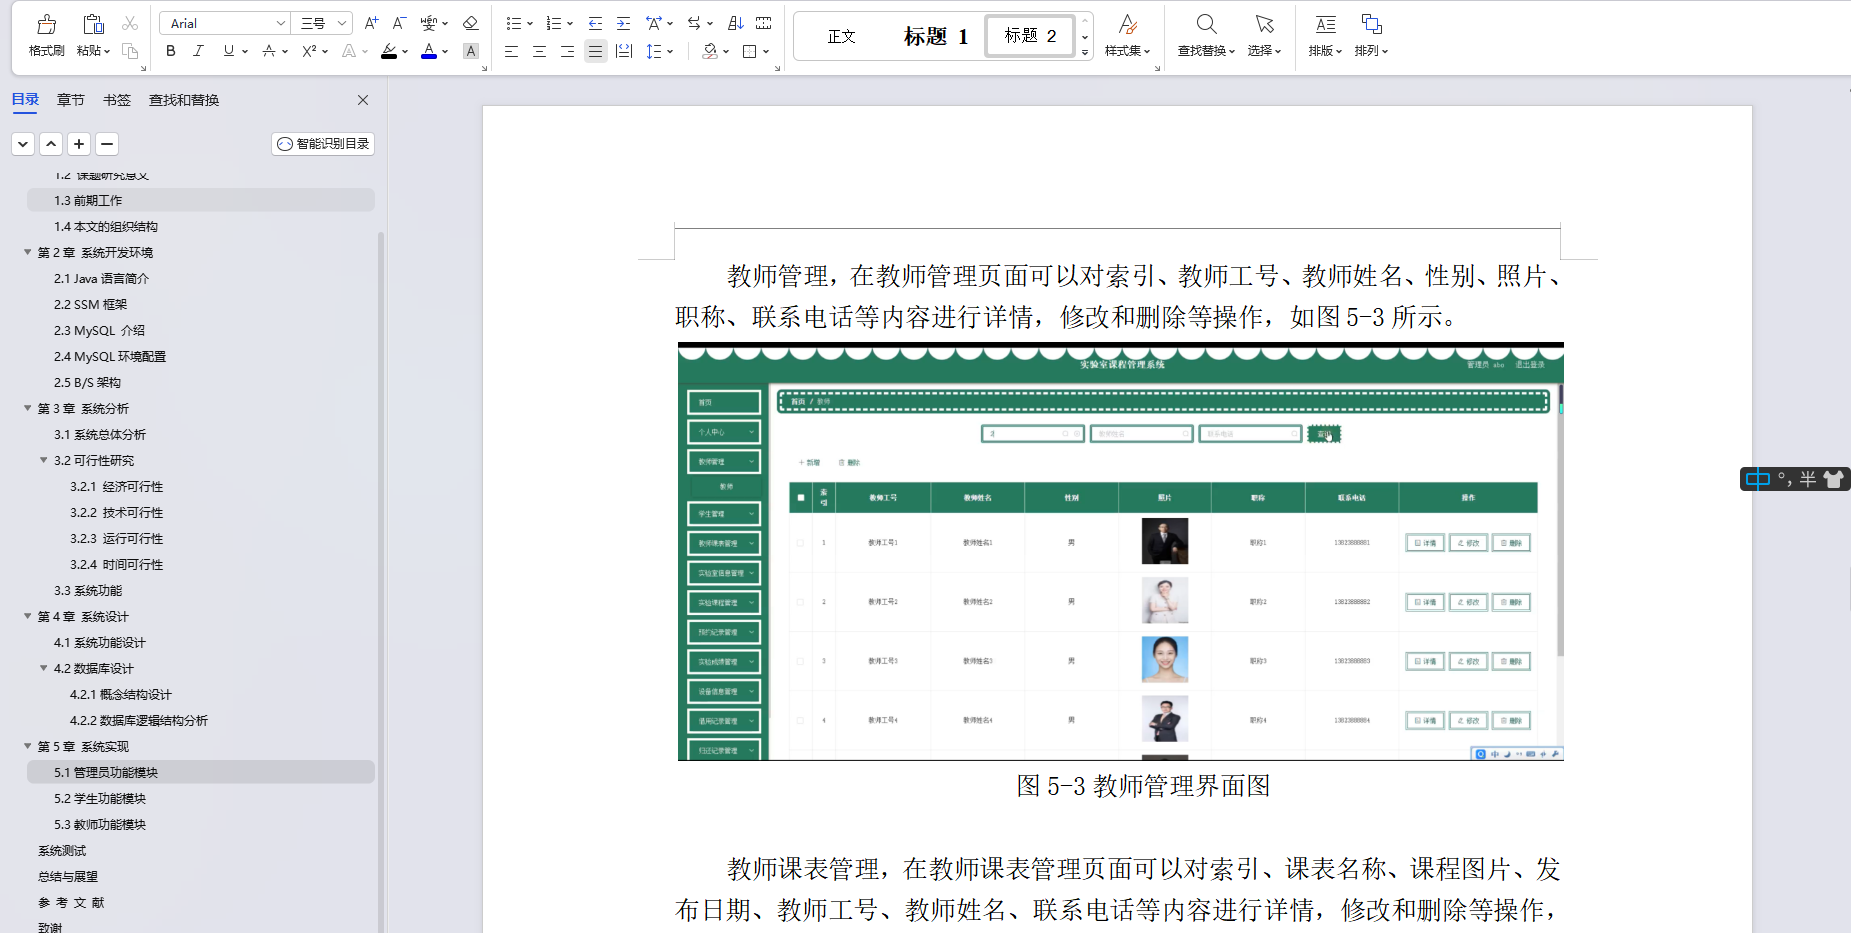Image resolution: width=1851 pixels, height=933 pixels.
Task: Click the 选择 selection arrow tool
Action: click(1264, 36)
